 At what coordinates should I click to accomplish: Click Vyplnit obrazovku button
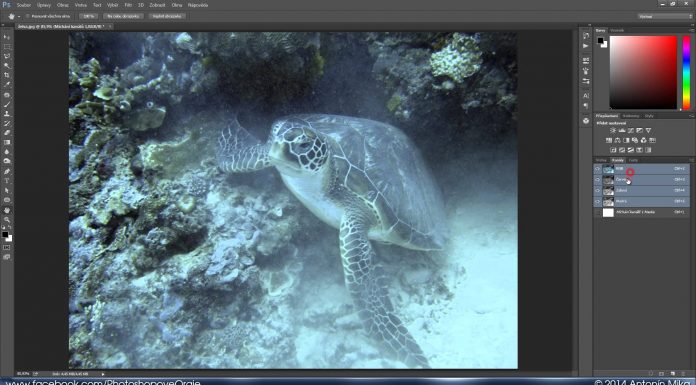point(167,16)
